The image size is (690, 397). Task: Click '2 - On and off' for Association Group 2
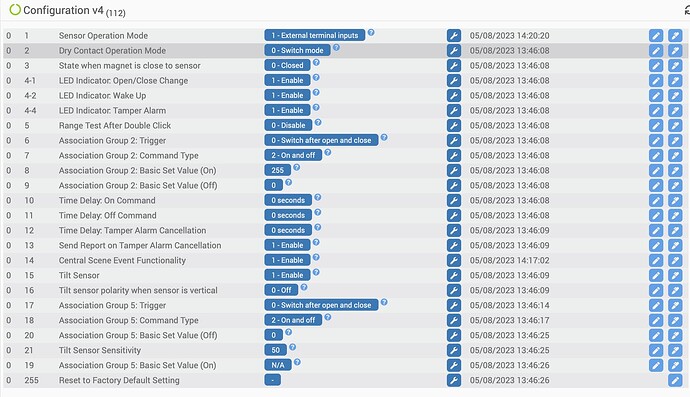[293, 155]
